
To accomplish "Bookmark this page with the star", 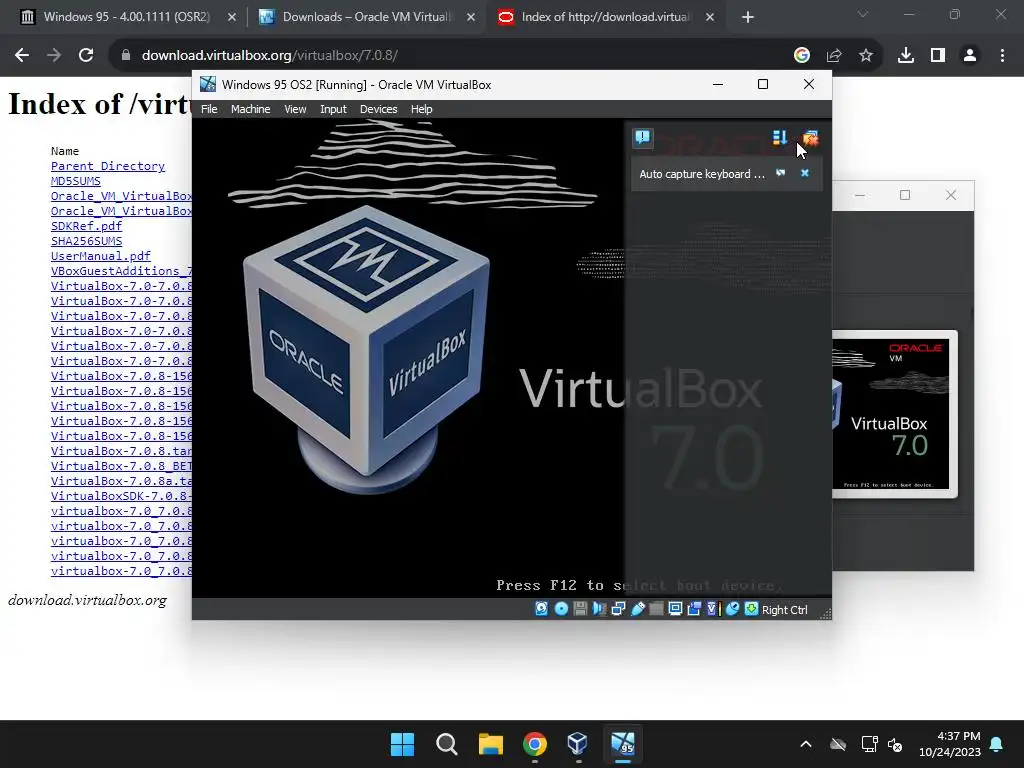I will pyautogui.click(x=866, y=56).
